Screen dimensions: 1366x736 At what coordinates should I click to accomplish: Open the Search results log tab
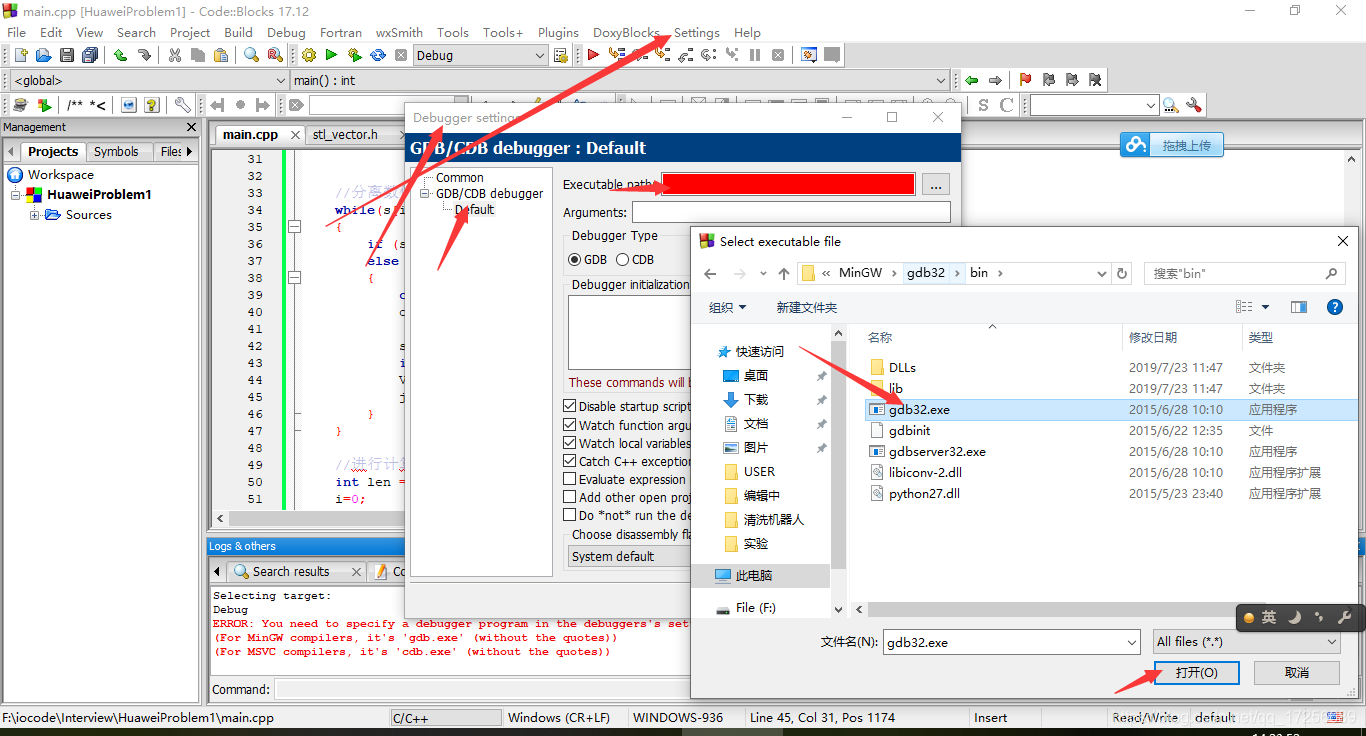[291, 571]
